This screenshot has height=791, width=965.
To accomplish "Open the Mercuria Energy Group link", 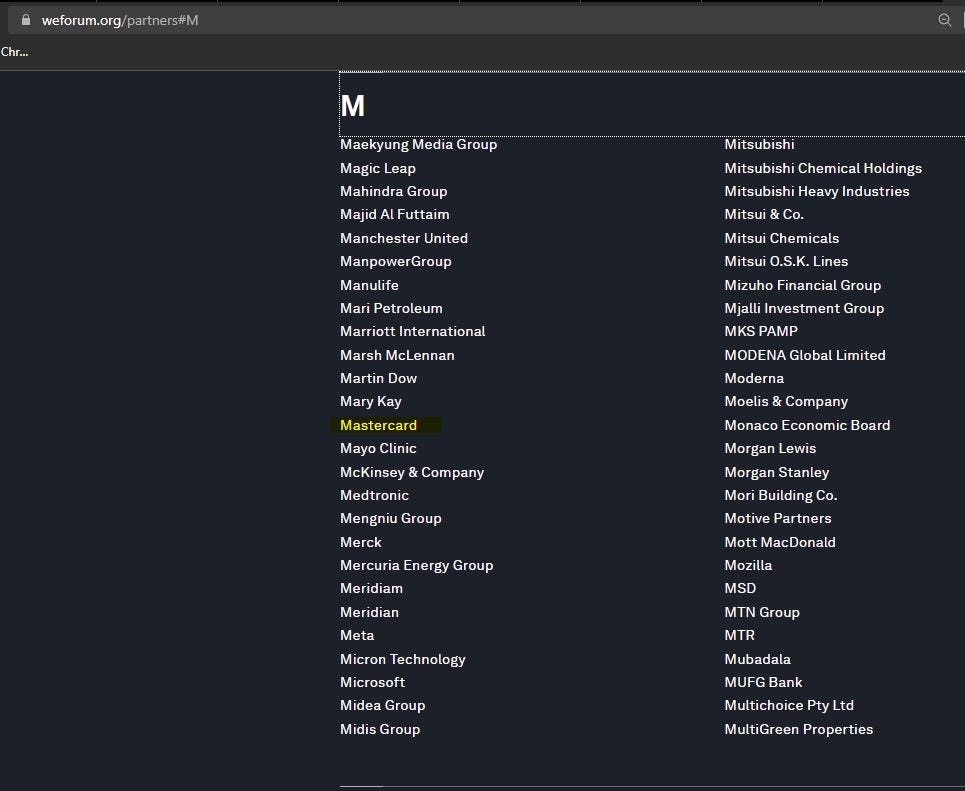I will pyautogui.click(x=417, y=565).
